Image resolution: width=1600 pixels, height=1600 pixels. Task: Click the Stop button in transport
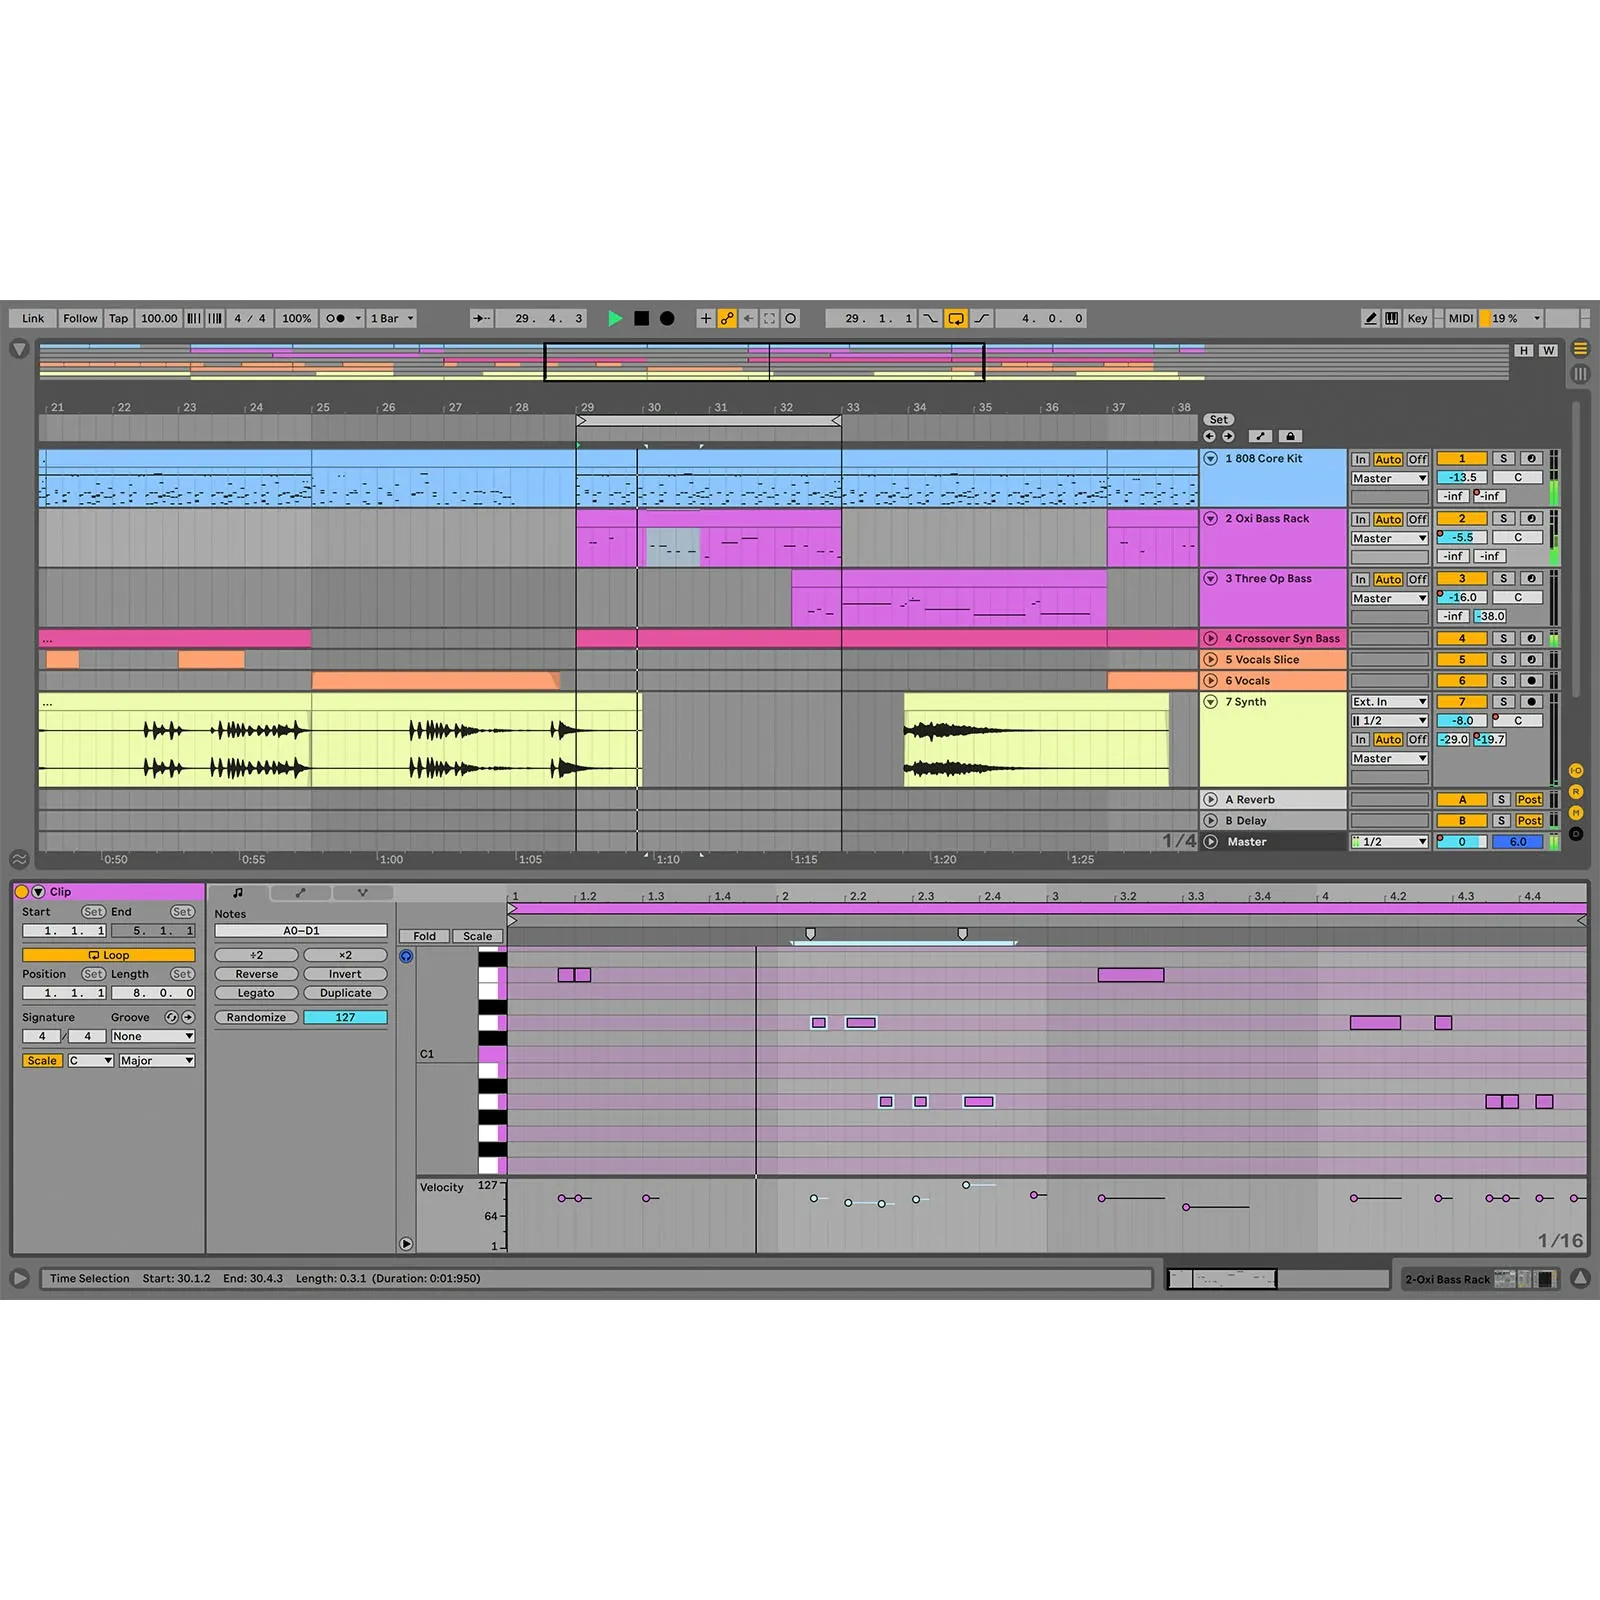pos(641,319)
